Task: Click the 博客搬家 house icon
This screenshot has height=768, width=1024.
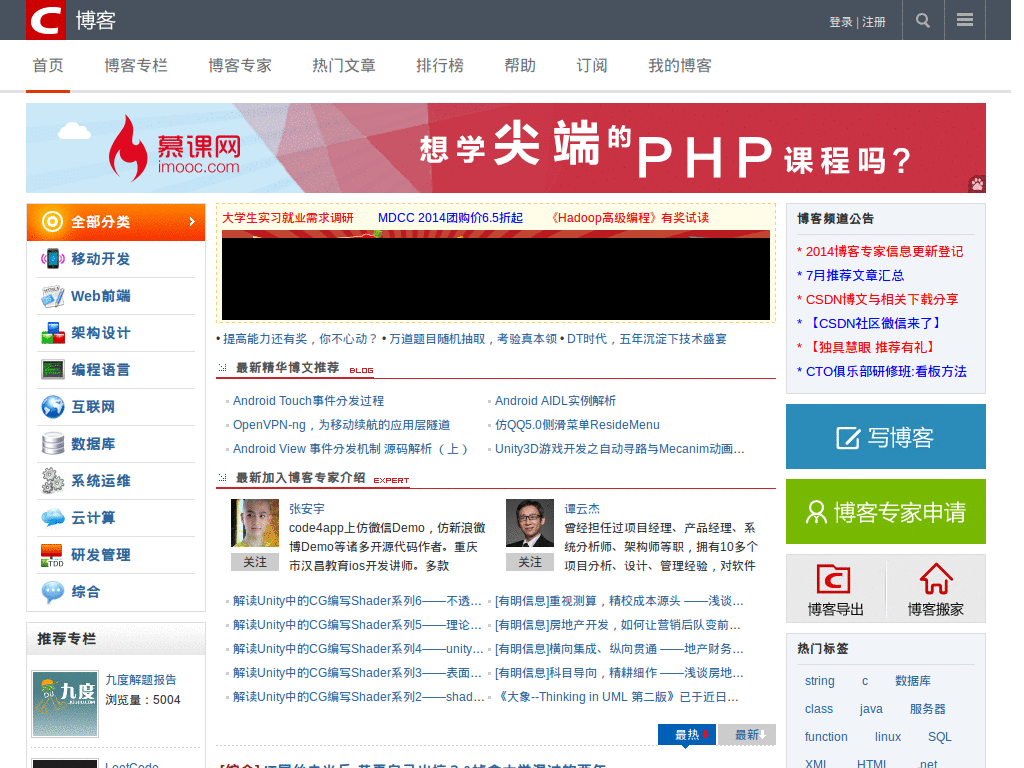Action: pyautogui.click(x=936, y=579)
